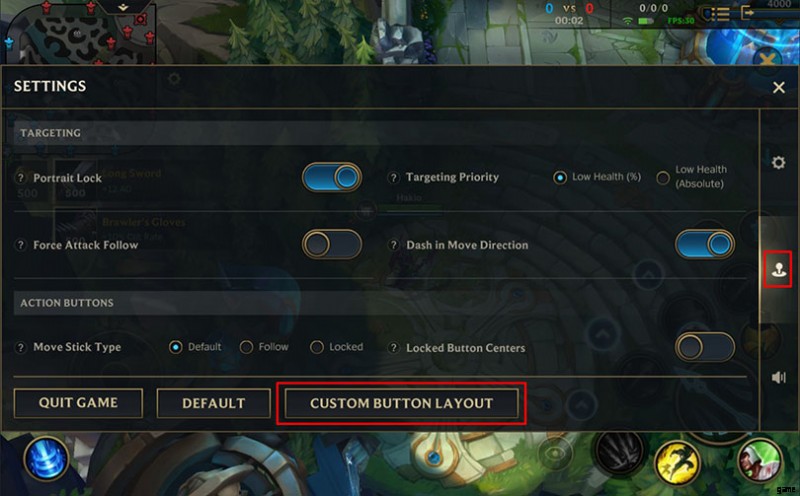Turn off the Portrait Lock switch

(x=332, y=177)
